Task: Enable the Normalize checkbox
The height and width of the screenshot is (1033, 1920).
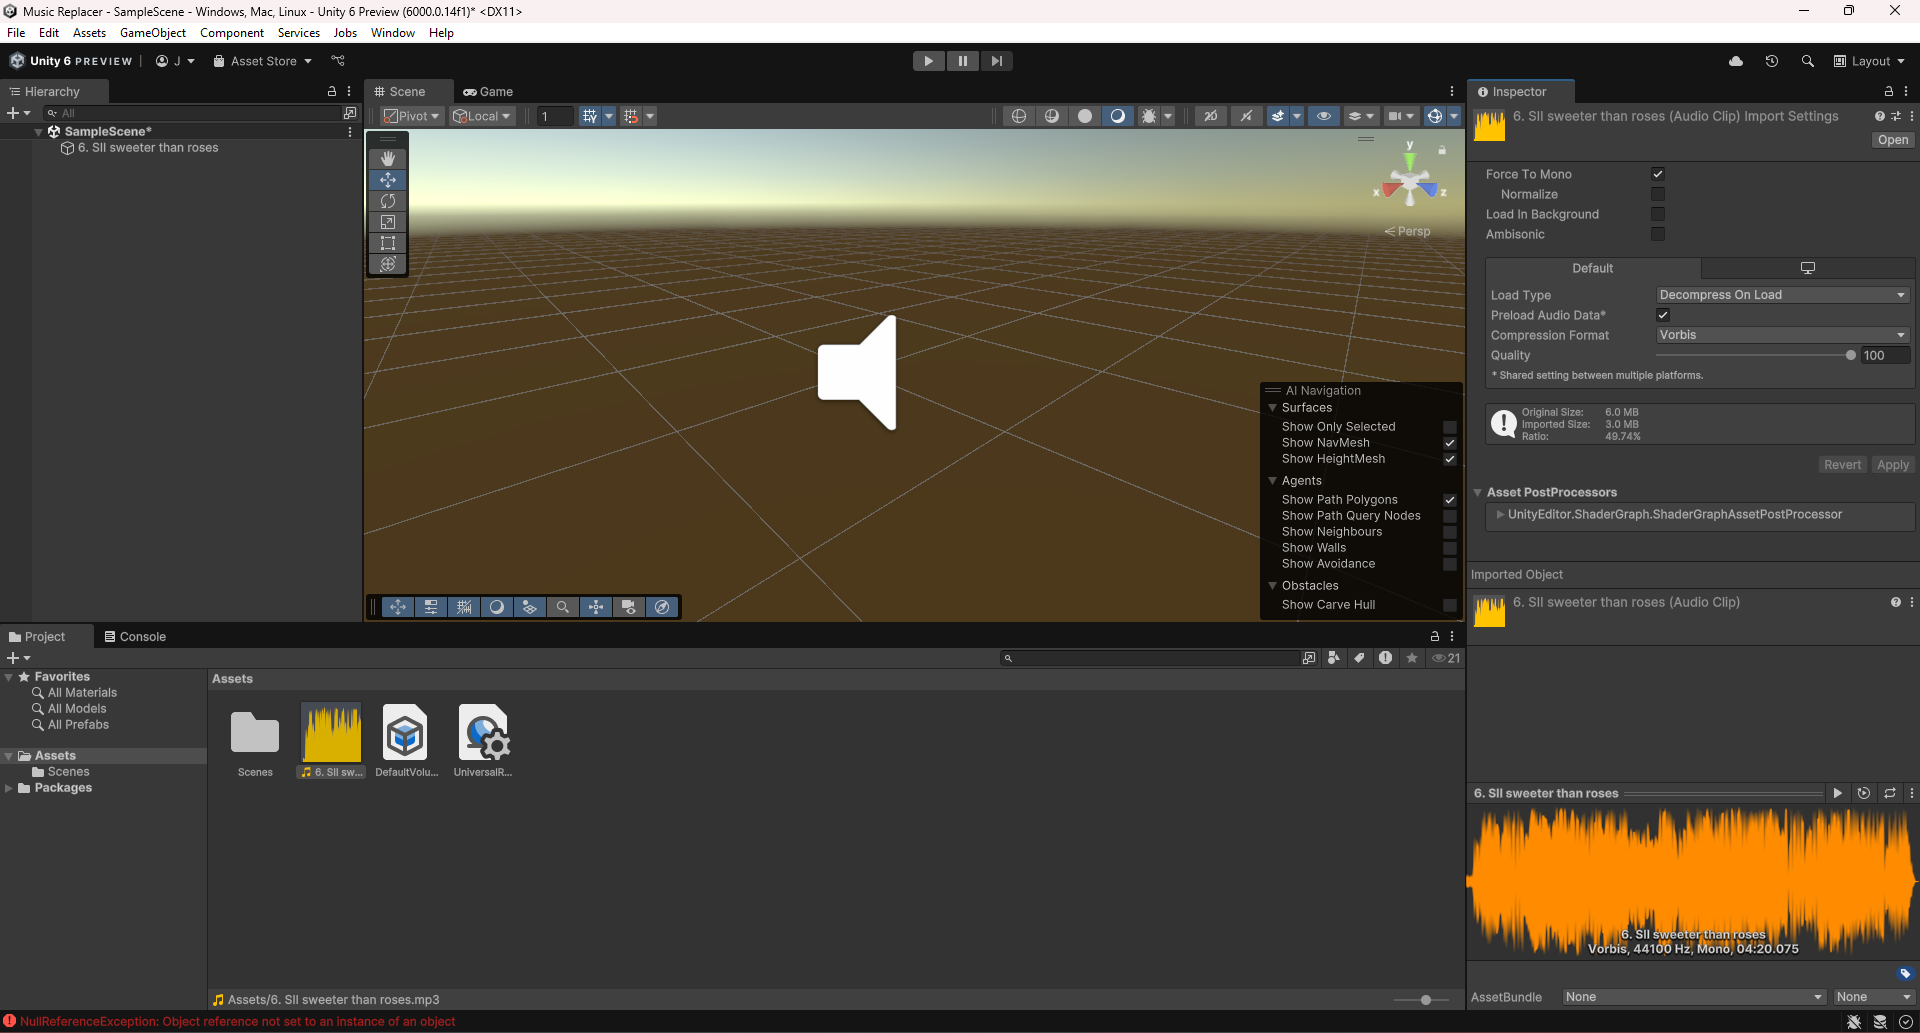Action: point(1658,194)
